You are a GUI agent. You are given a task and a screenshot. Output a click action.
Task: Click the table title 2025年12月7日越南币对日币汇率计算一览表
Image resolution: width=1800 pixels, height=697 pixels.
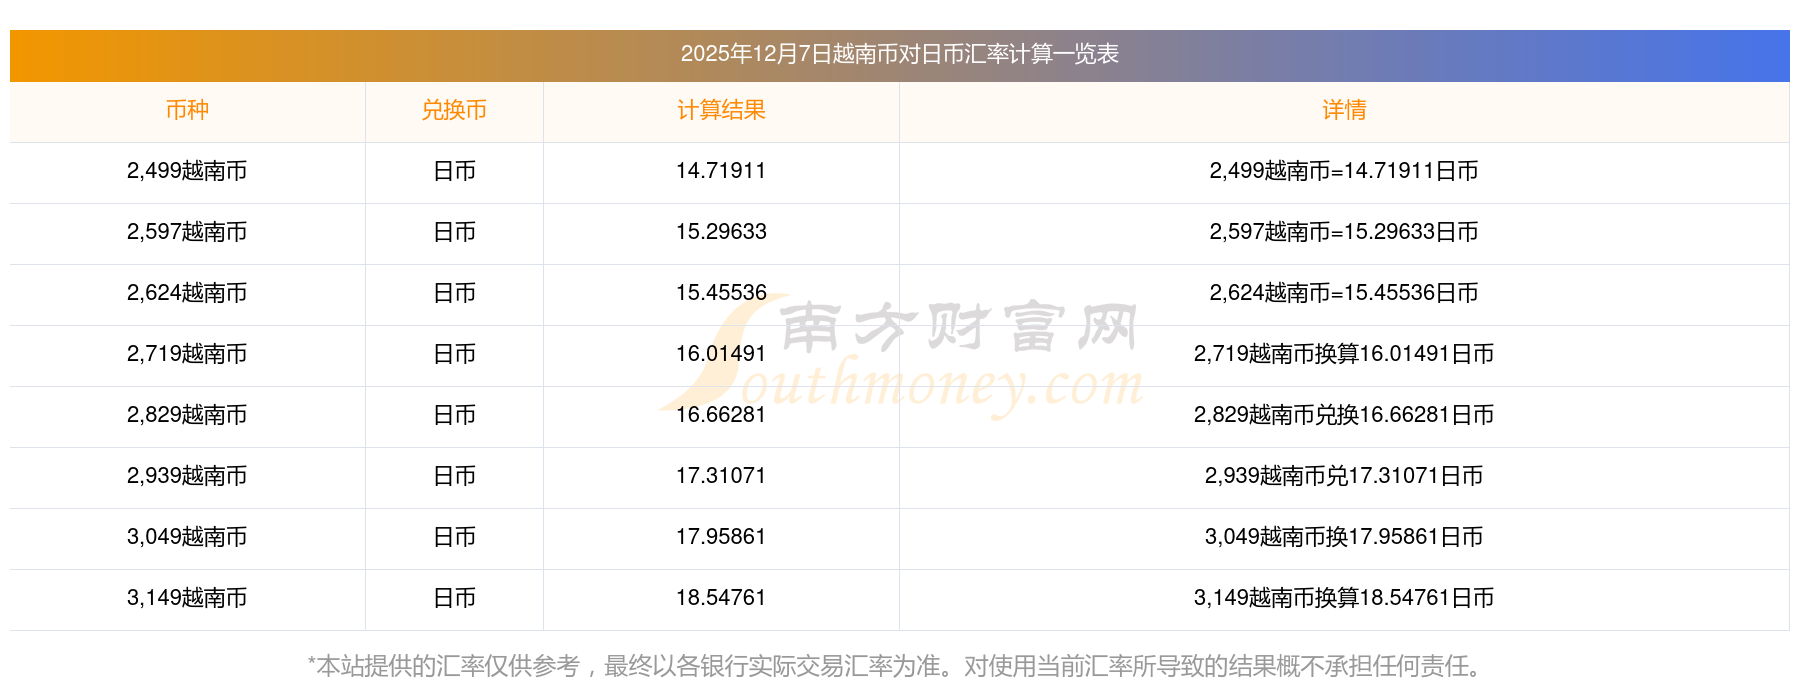899,54
